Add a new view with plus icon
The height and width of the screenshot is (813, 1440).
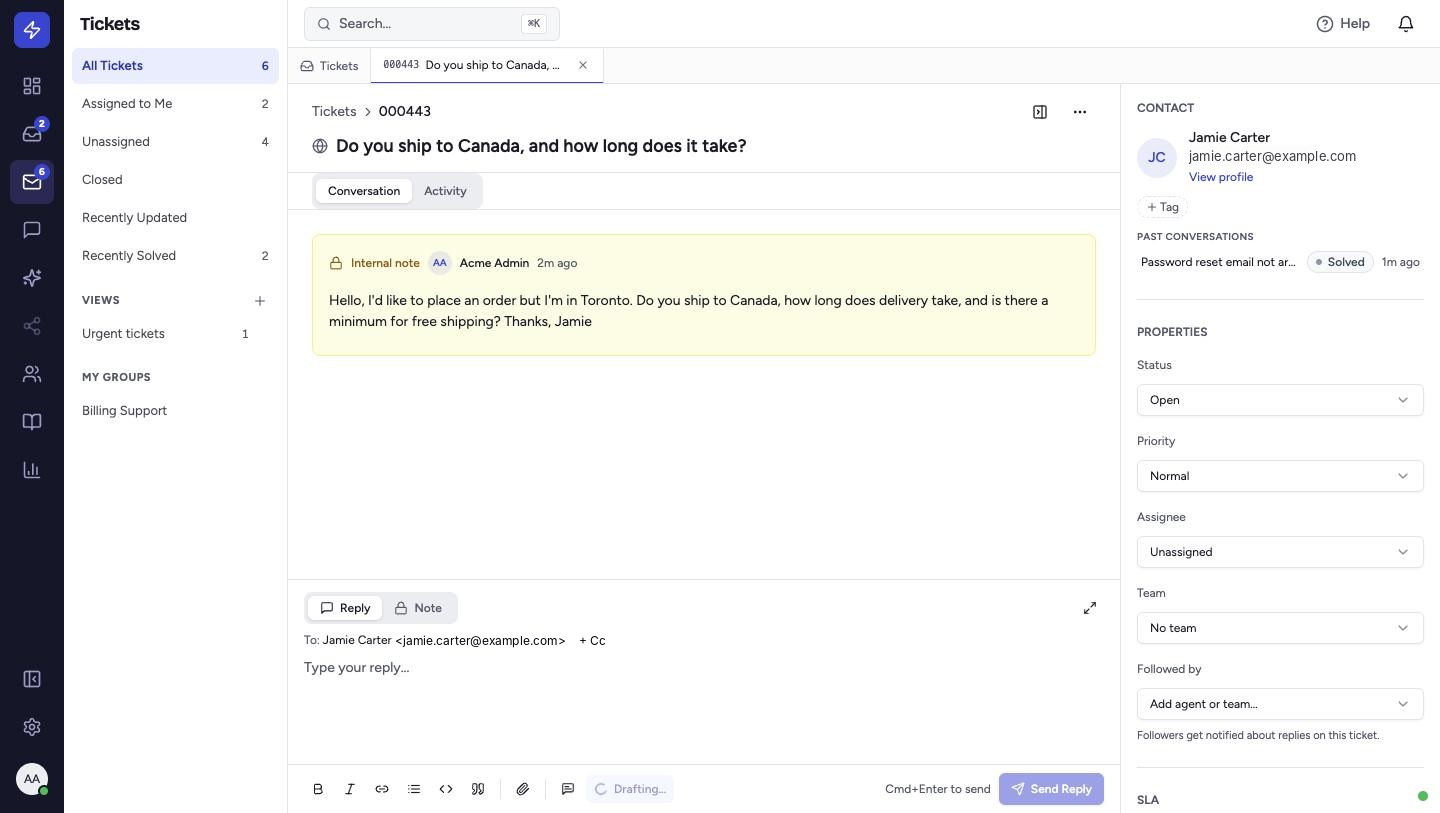coord(260,301)
